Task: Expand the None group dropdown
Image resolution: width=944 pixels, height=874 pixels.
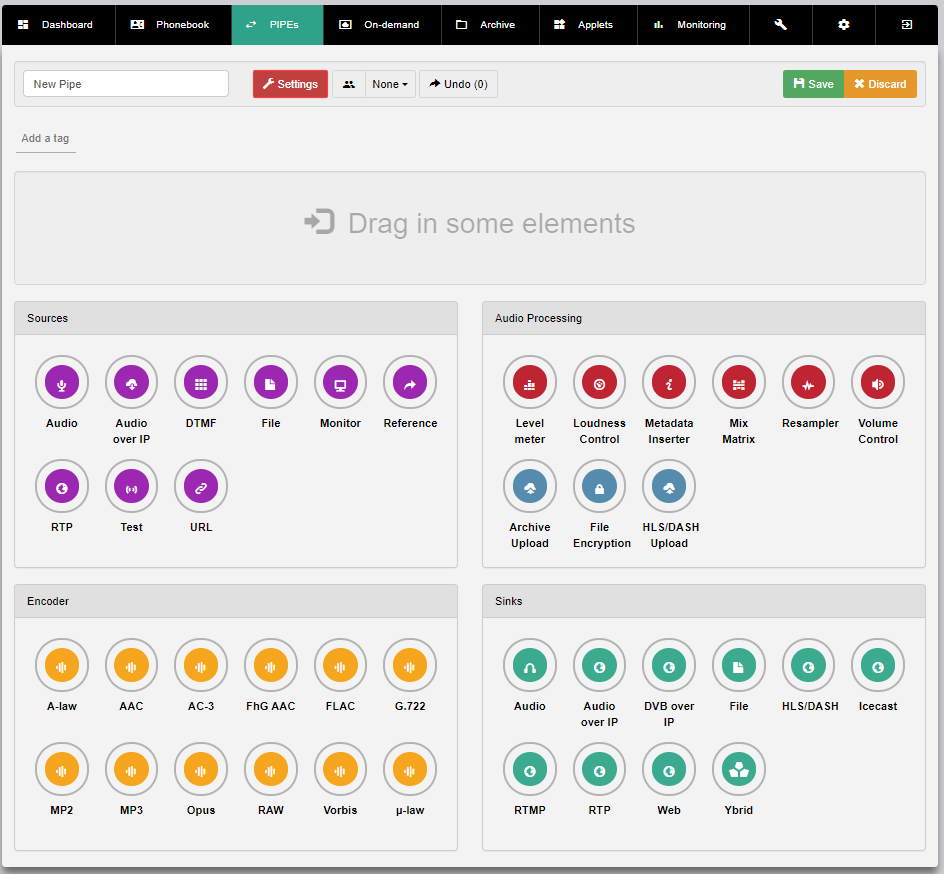Action: [x=391, y=85]
